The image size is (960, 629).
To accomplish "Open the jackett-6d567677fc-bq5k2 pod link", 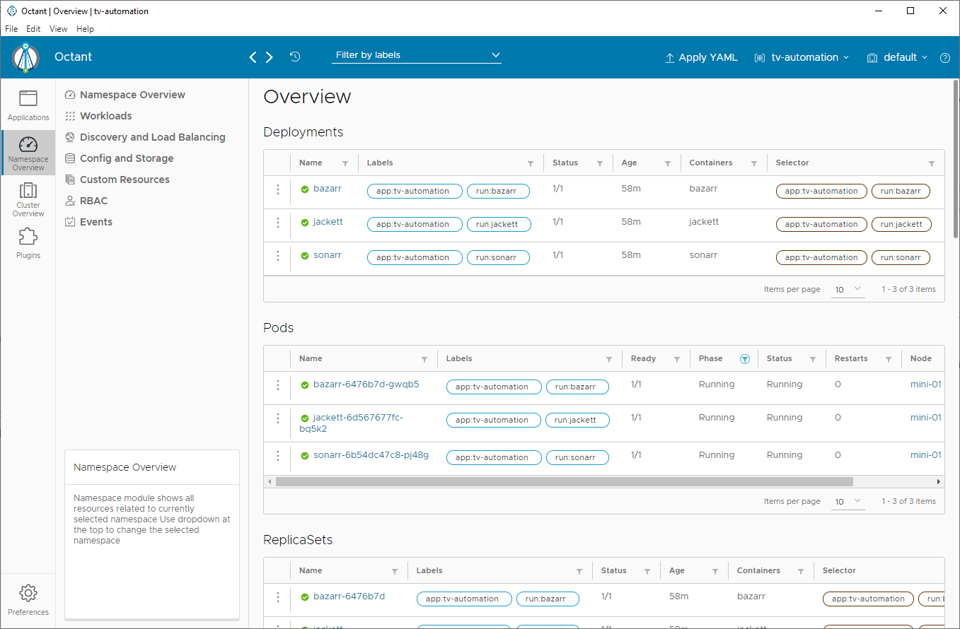I will [x=351, y=423].
